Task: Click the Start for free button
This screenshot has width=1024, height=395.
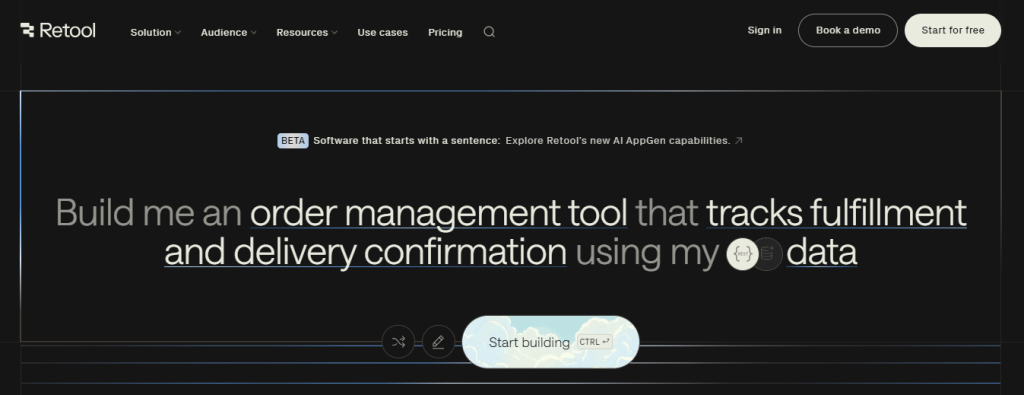Action: tap(953, 30)
